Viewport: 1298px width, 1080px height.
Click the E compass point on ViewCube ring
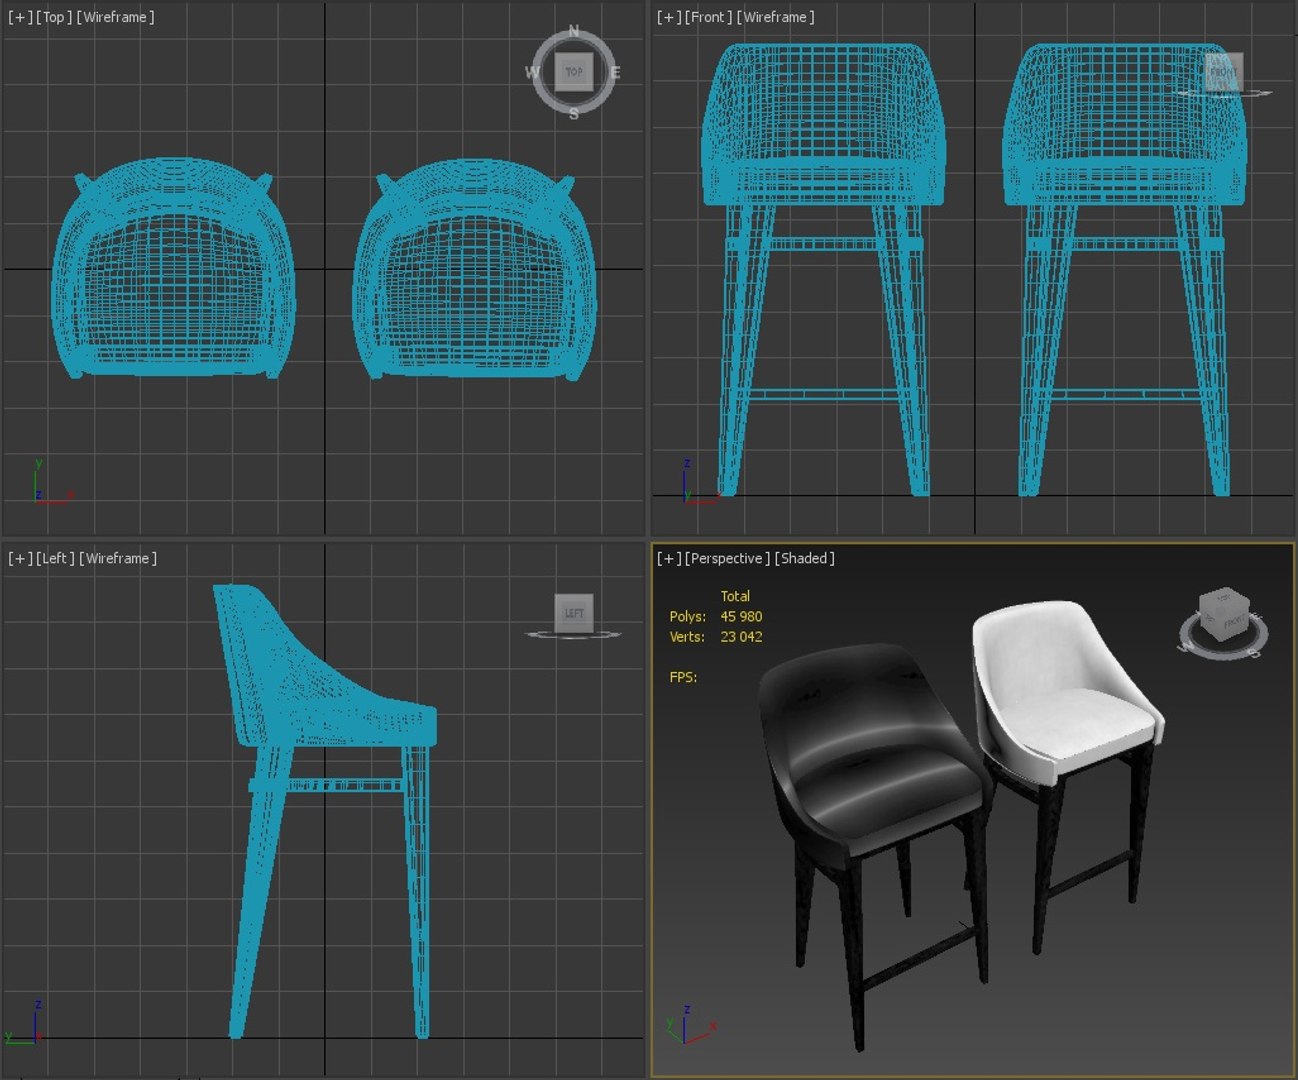(x=615, y=72)
